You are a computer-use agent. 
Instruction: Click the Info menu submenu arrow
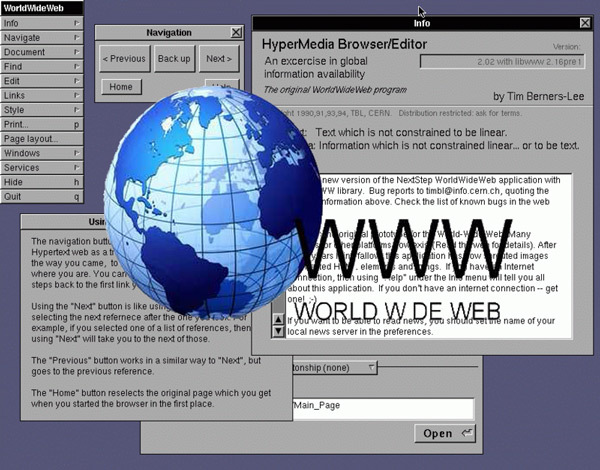pyautogui.click(x=77, y=23)
